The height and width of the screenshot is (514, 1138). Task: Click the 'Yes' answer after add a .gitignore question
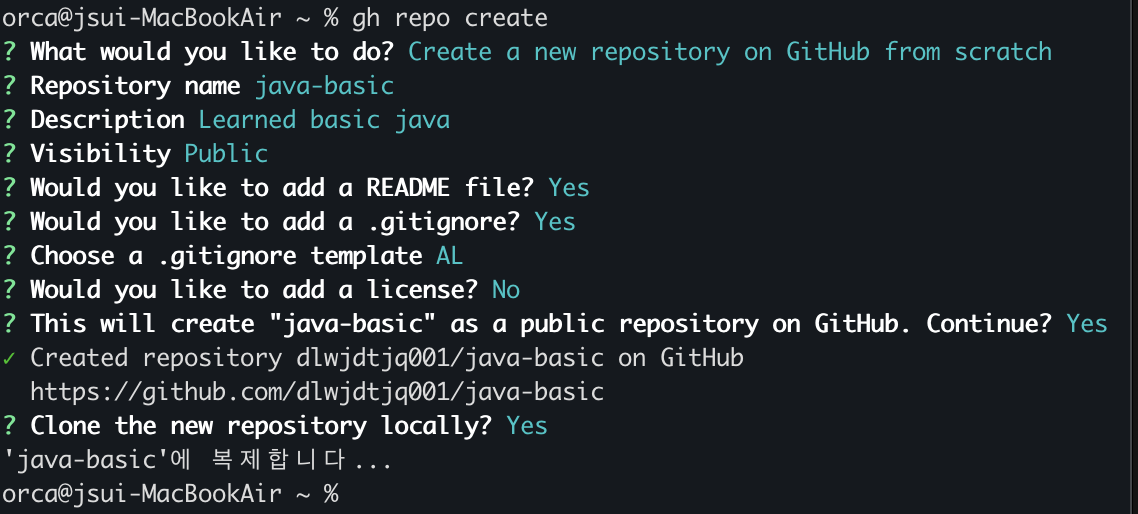(x=555, y=221)
